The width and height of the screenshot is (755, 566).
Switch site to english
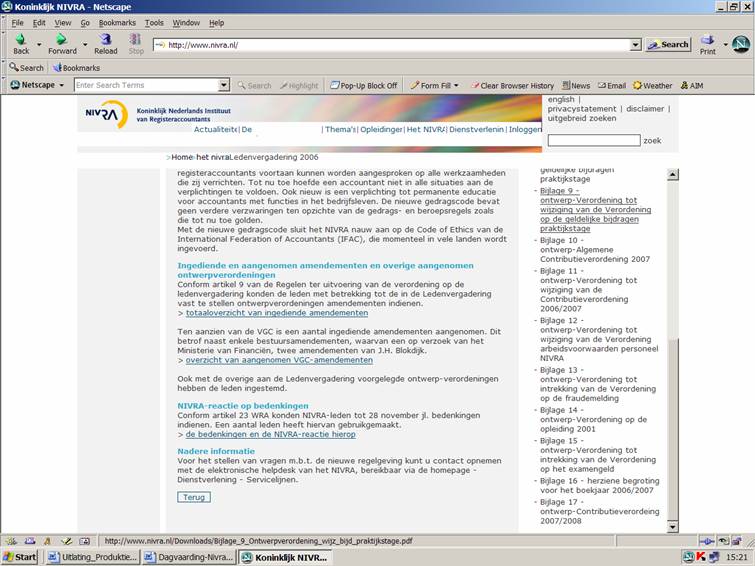click(x=561, y=99)
